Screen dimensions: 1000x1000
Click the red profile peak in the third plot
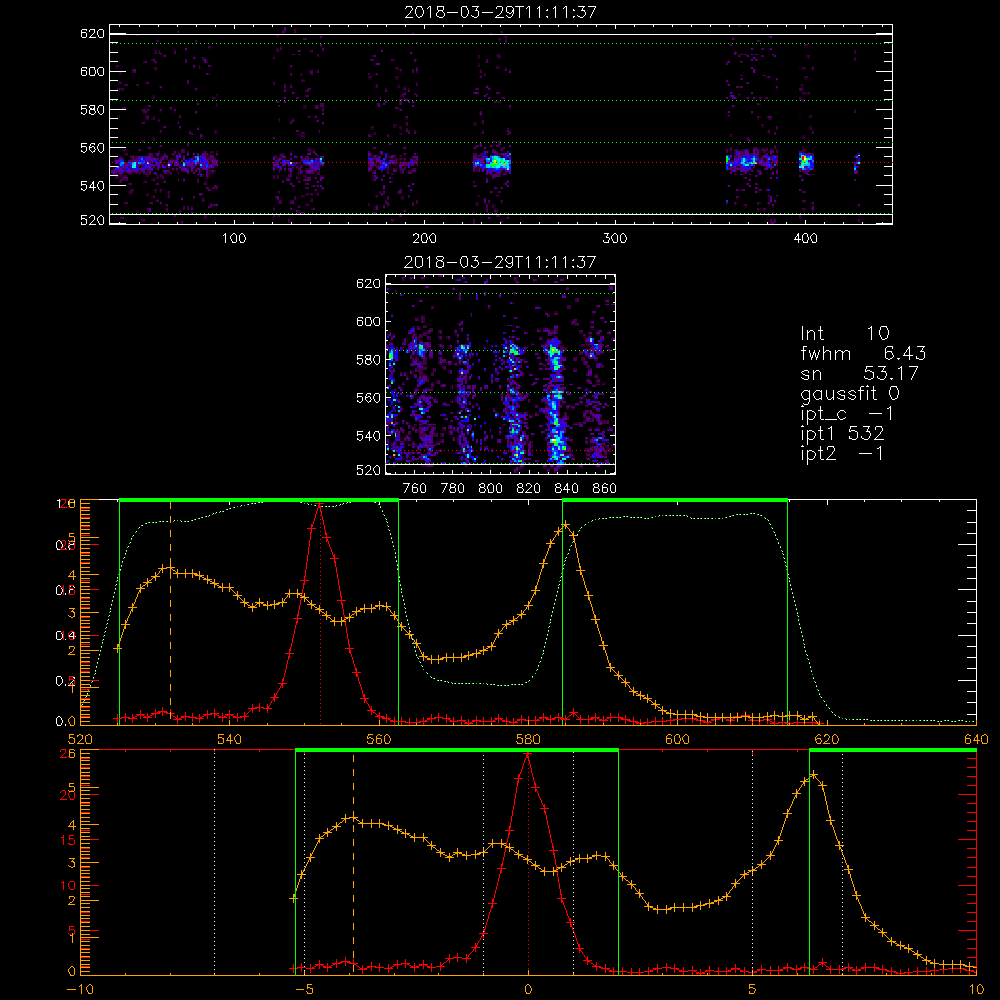tap(320, 506)
